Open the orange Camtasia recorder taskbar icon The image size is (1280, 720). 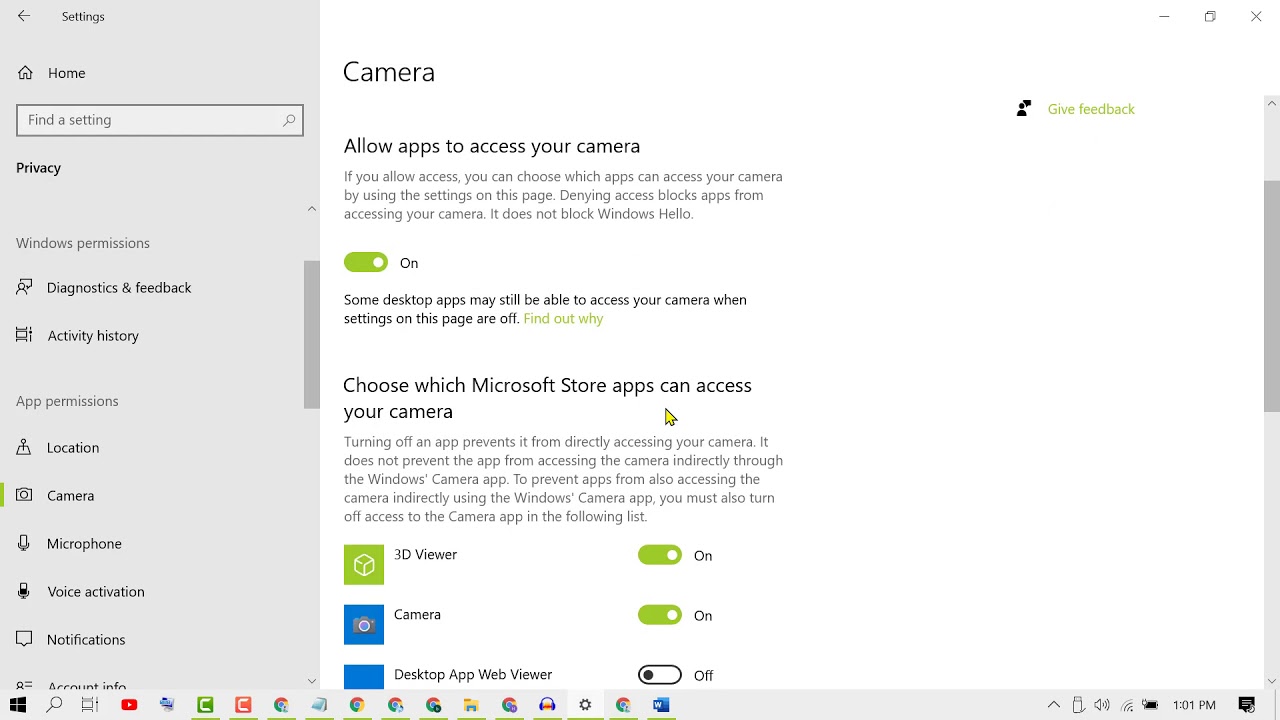(x=243, y=705)
